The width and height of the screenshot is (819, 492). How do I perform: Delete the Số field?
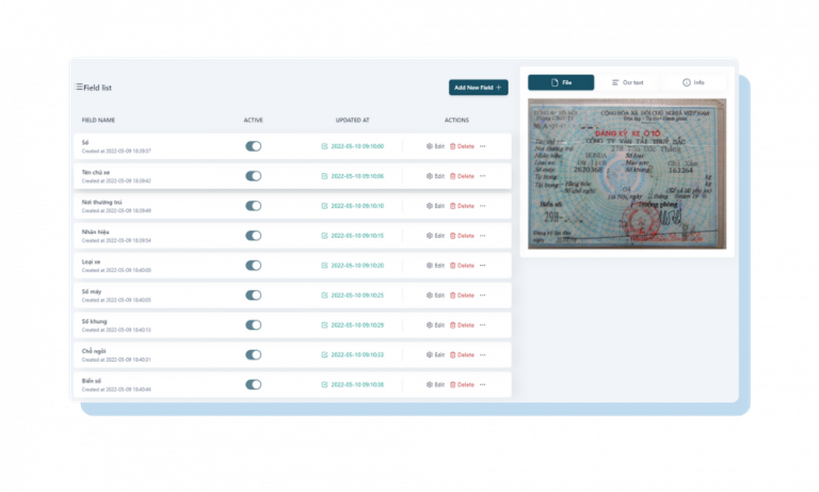coord(462,146)
